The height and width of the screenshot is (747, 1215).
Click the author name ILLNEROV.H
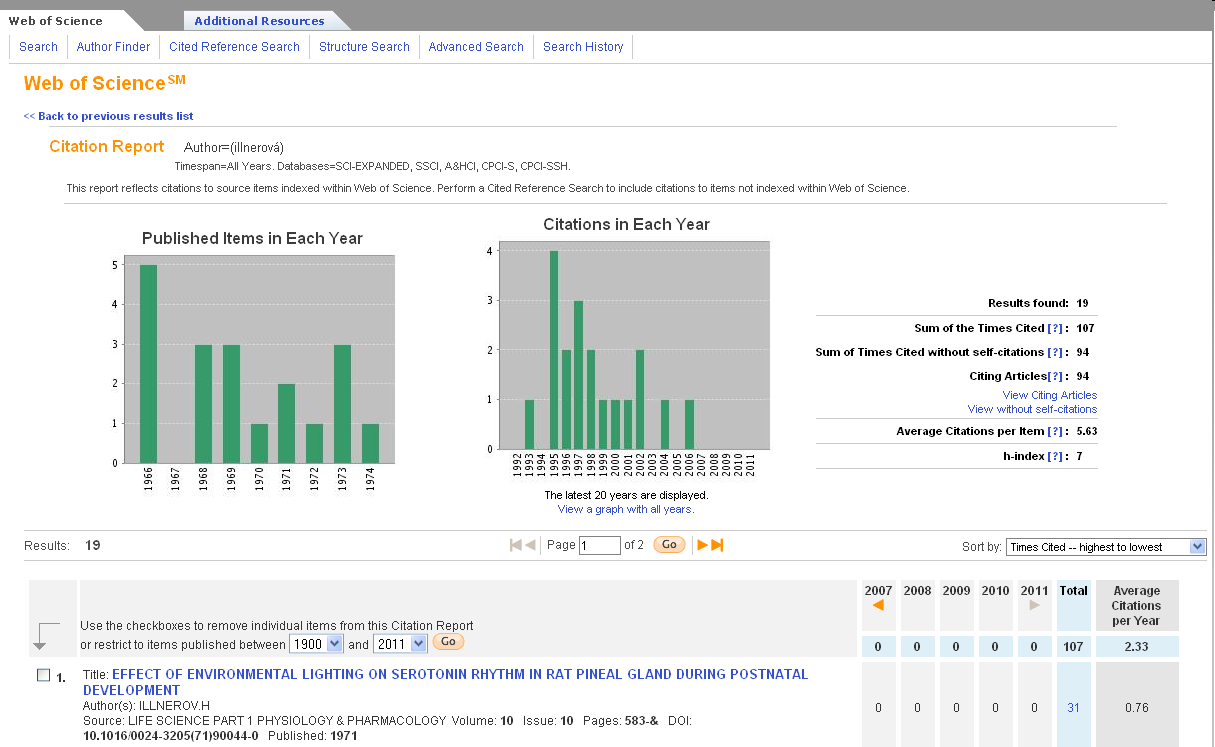click(x=174, y=706)
